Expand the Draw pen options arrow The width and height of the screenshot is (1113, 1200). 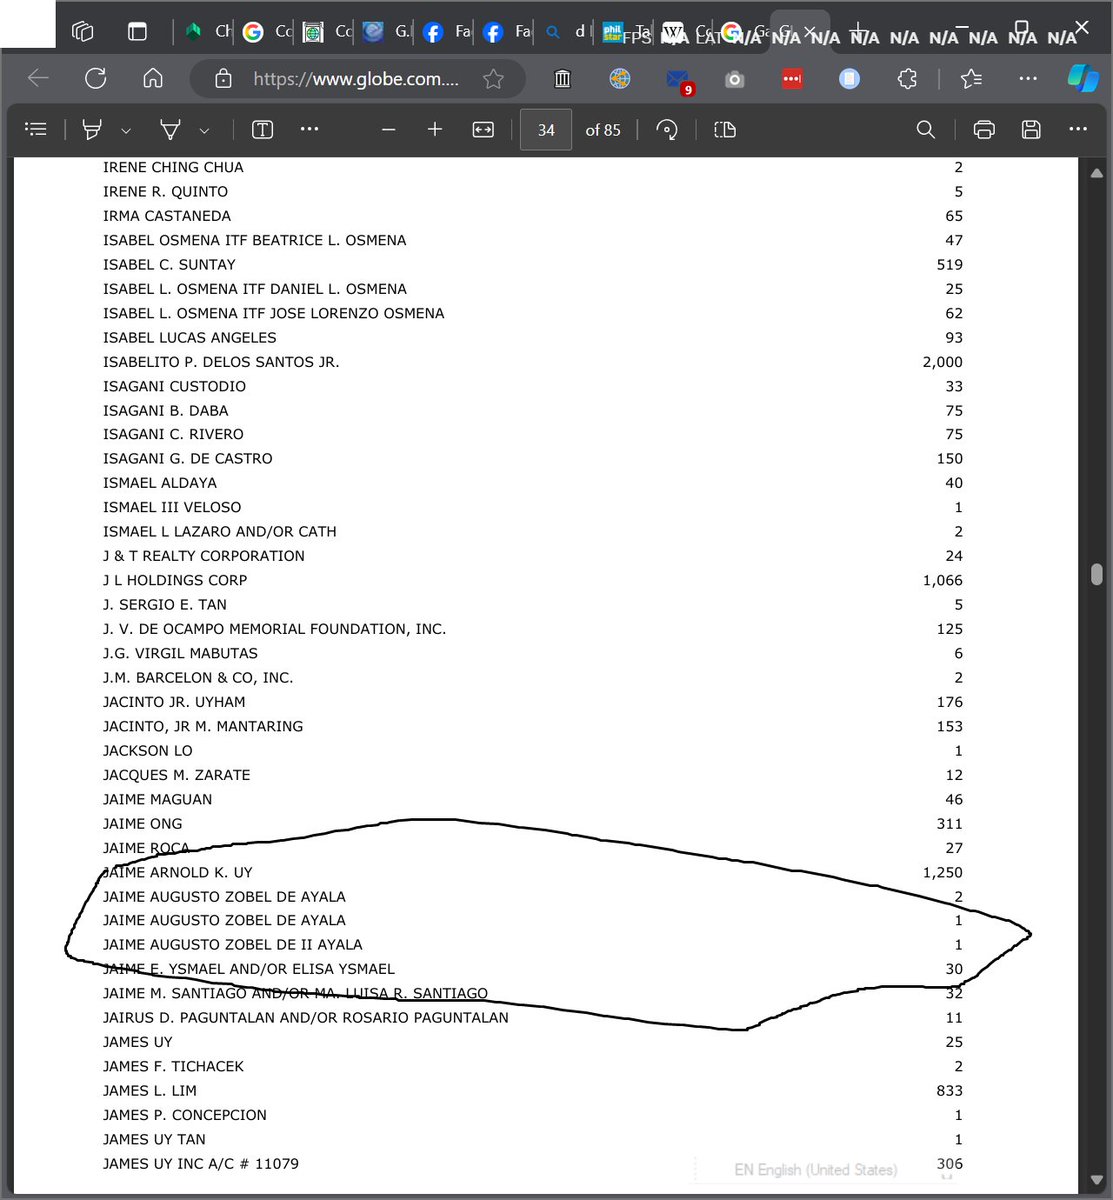pos(204,130)
